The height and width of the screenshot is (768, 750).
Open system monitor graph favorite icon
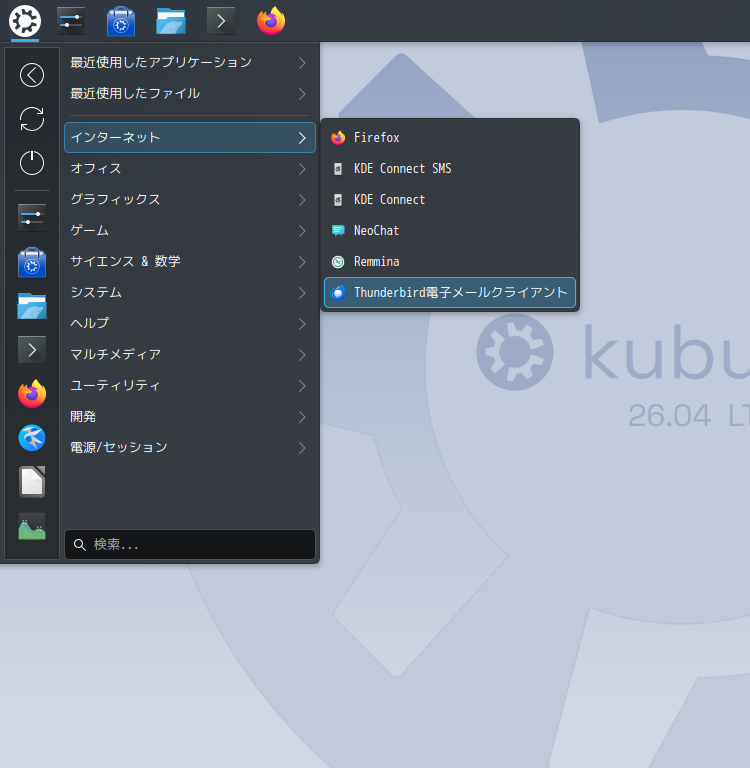(32, 526)
